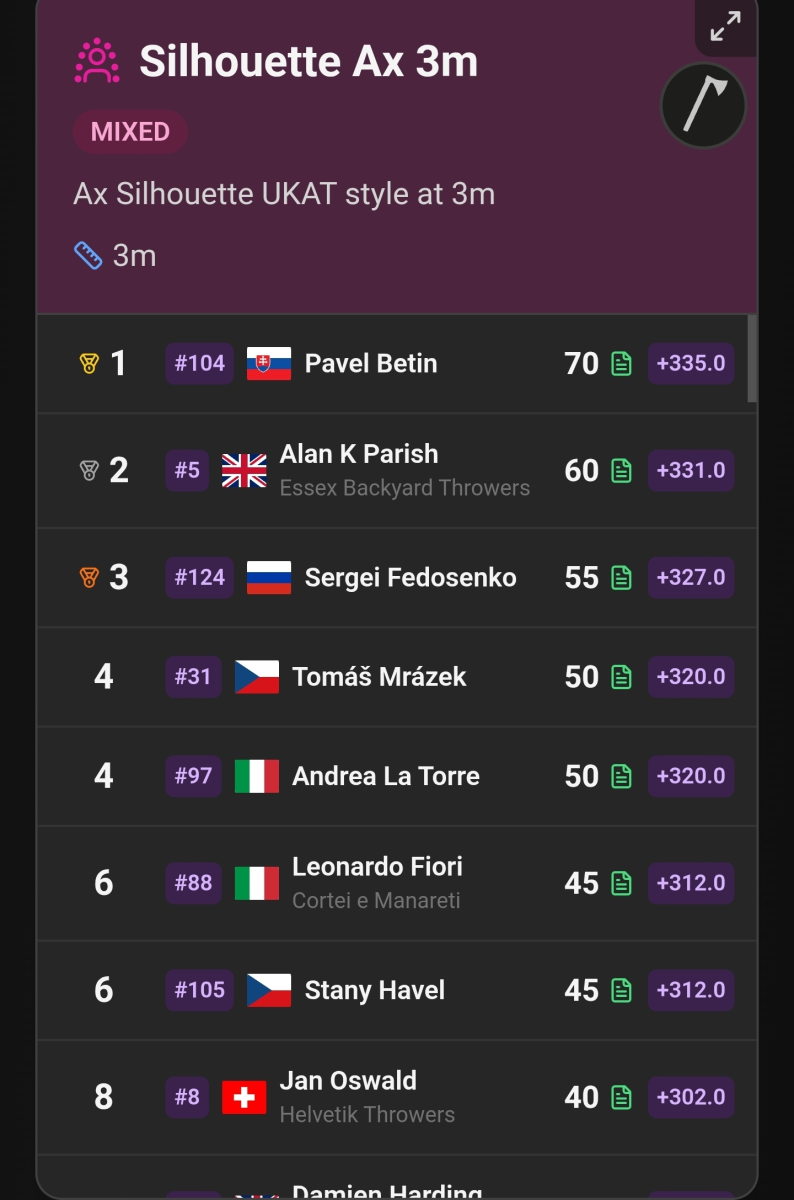Click the gold medal icon for rank 1
Screen dimensions: 794x1200
tap(89, 364)
